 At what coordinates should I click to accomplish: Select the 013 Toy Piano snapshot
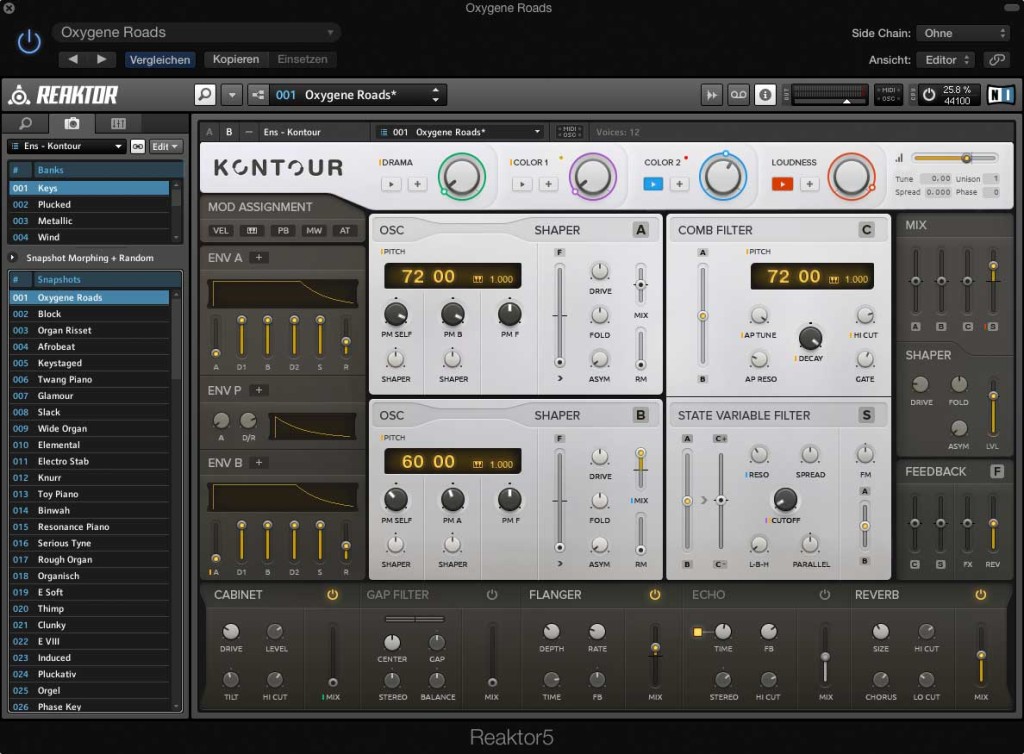point(60,493)
